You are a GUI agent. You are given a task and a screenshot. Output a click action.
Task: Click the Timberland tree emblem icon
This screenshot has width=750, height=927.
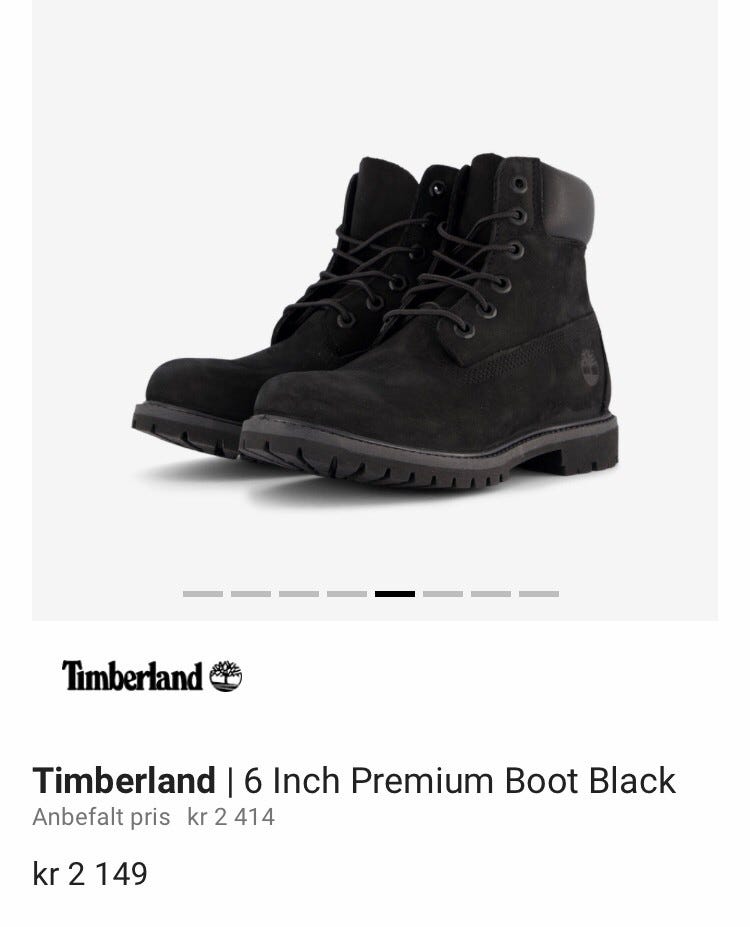226,676
